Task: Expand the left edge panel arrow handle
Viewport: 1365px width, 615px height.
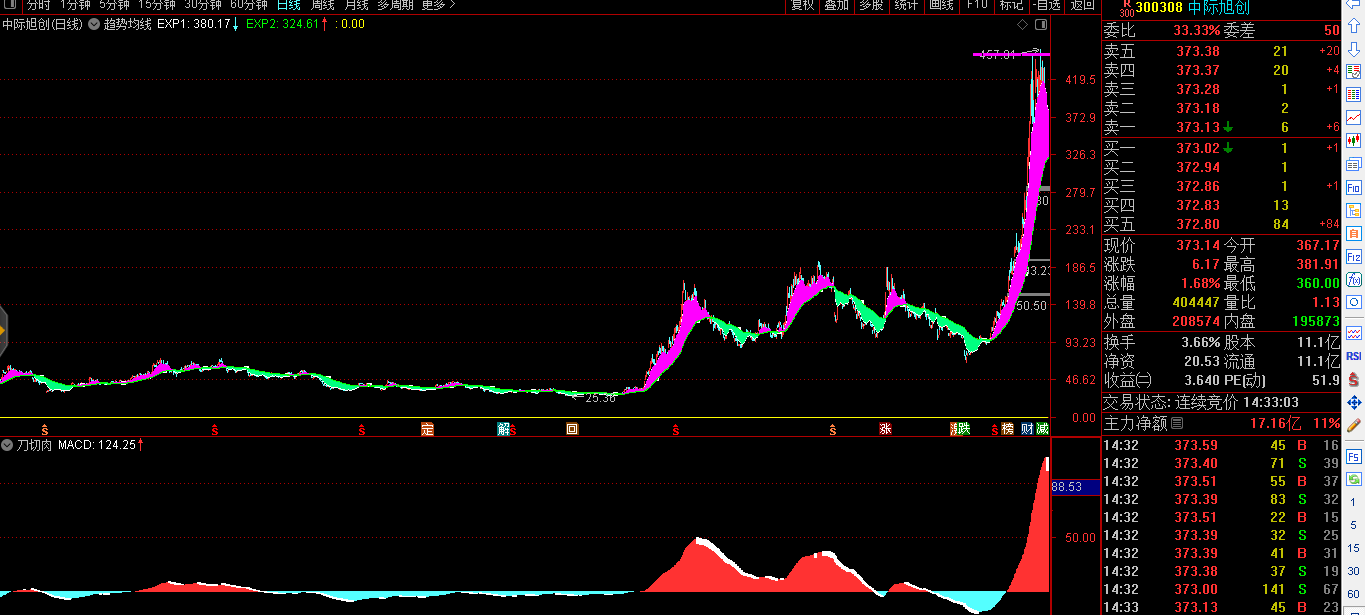Action: click(3, 329)
